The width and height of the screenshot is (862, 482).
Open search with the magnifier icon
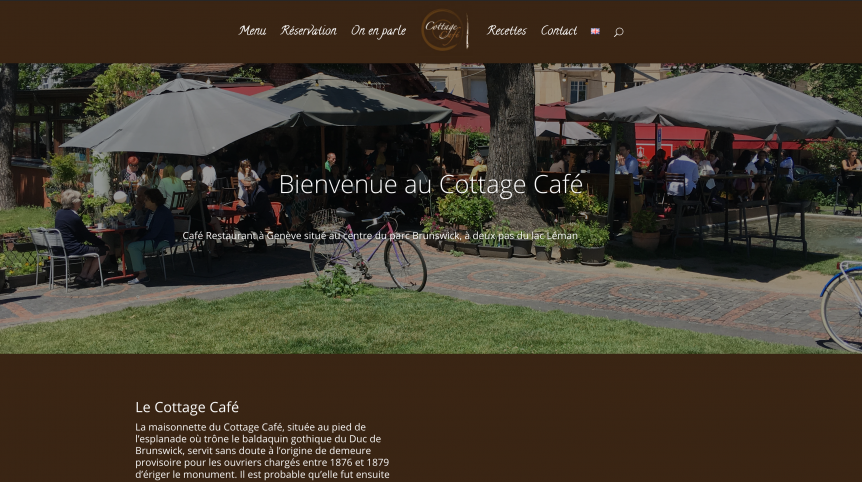(x=618, y=32)
